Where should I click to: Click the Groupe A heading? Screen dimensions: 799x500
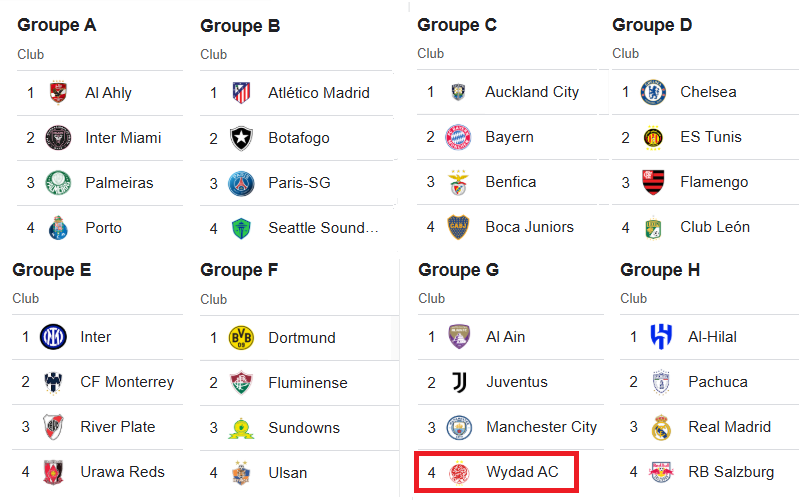click(57, 25)
